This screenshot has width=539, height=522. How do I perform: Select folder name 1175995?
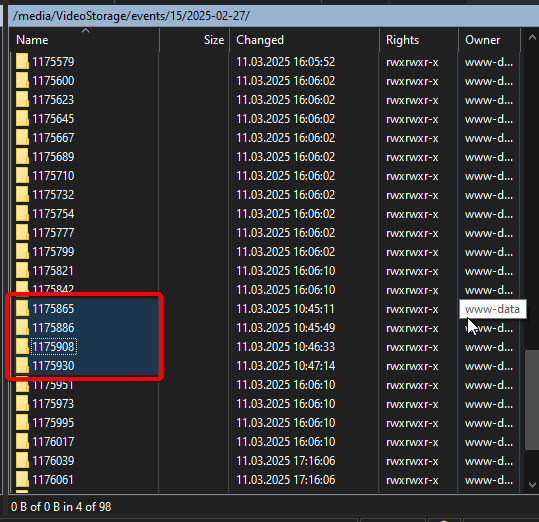[53, 423]
